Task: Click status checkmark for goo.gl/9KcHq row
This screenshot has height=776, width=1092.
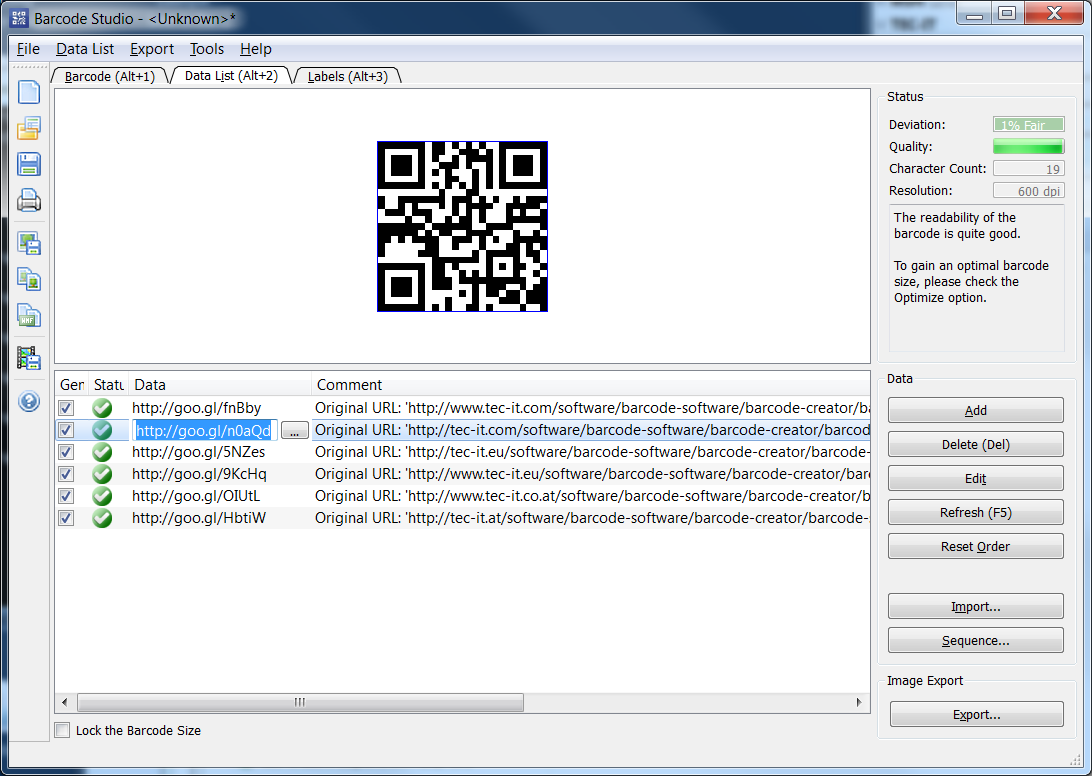Action: 102,474
